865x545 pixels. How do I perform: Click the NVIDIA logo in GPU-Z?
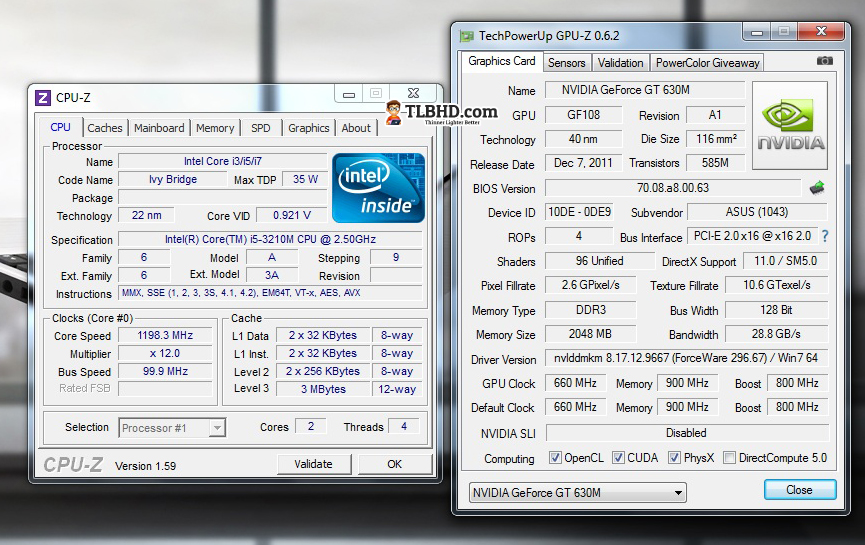pyautogui.click(x=790, y=125)
